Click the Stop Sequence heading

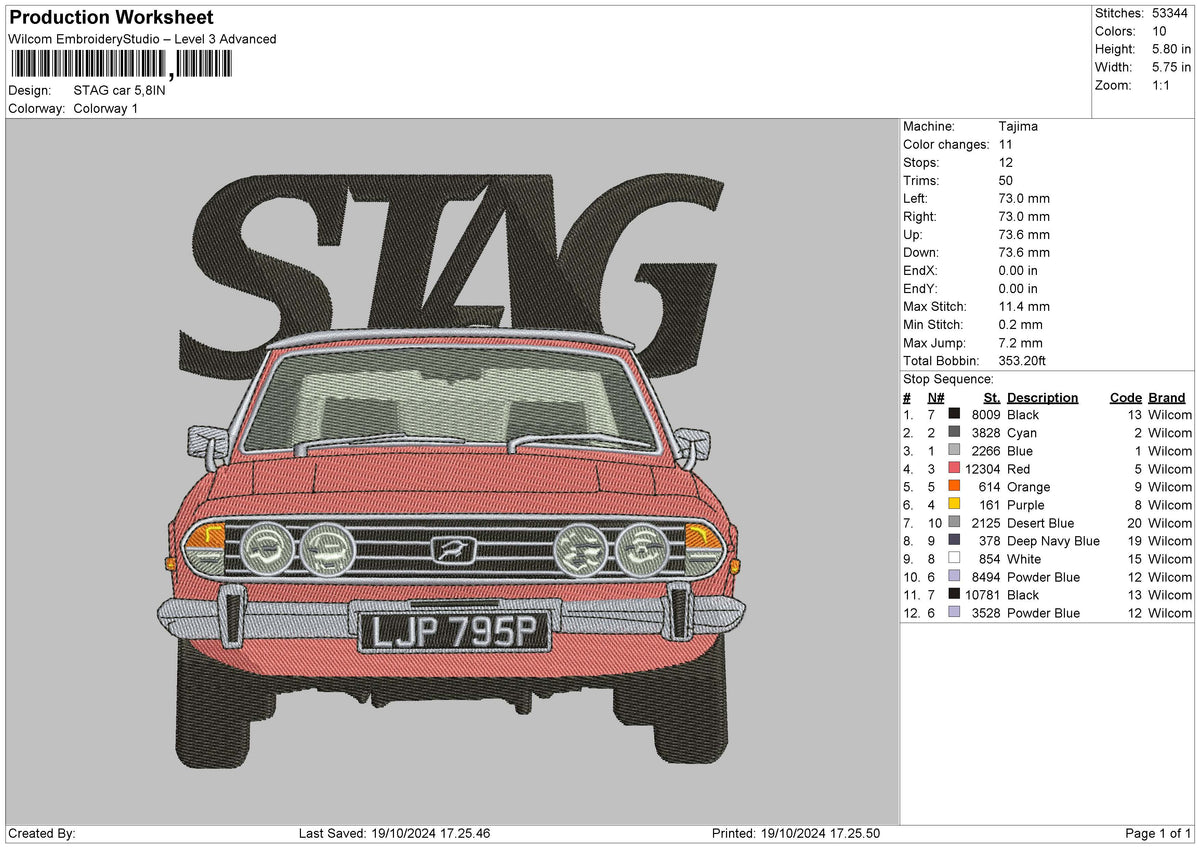tap(948, 379)
